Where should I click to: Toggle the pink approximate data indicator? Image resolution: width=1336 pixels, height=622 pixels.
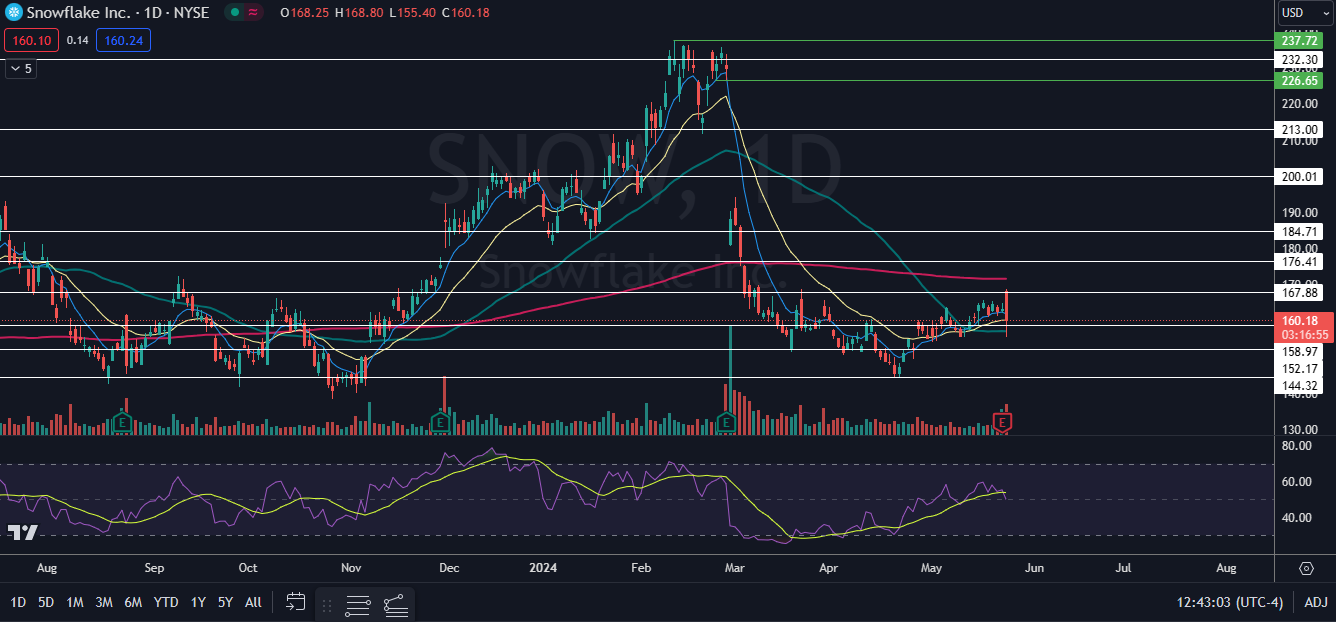point(254,12)
